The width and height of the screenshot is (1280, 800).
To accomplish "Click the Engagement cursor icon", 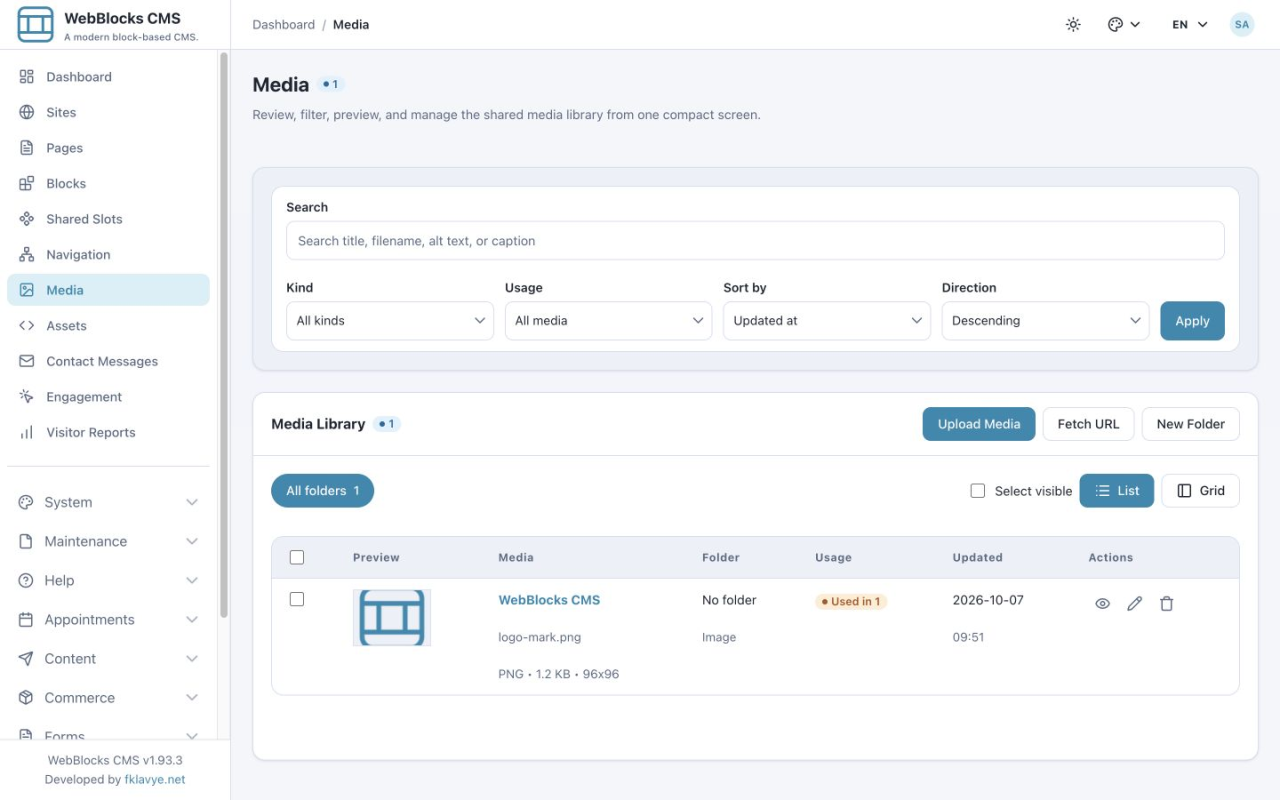I will (27, 396).
